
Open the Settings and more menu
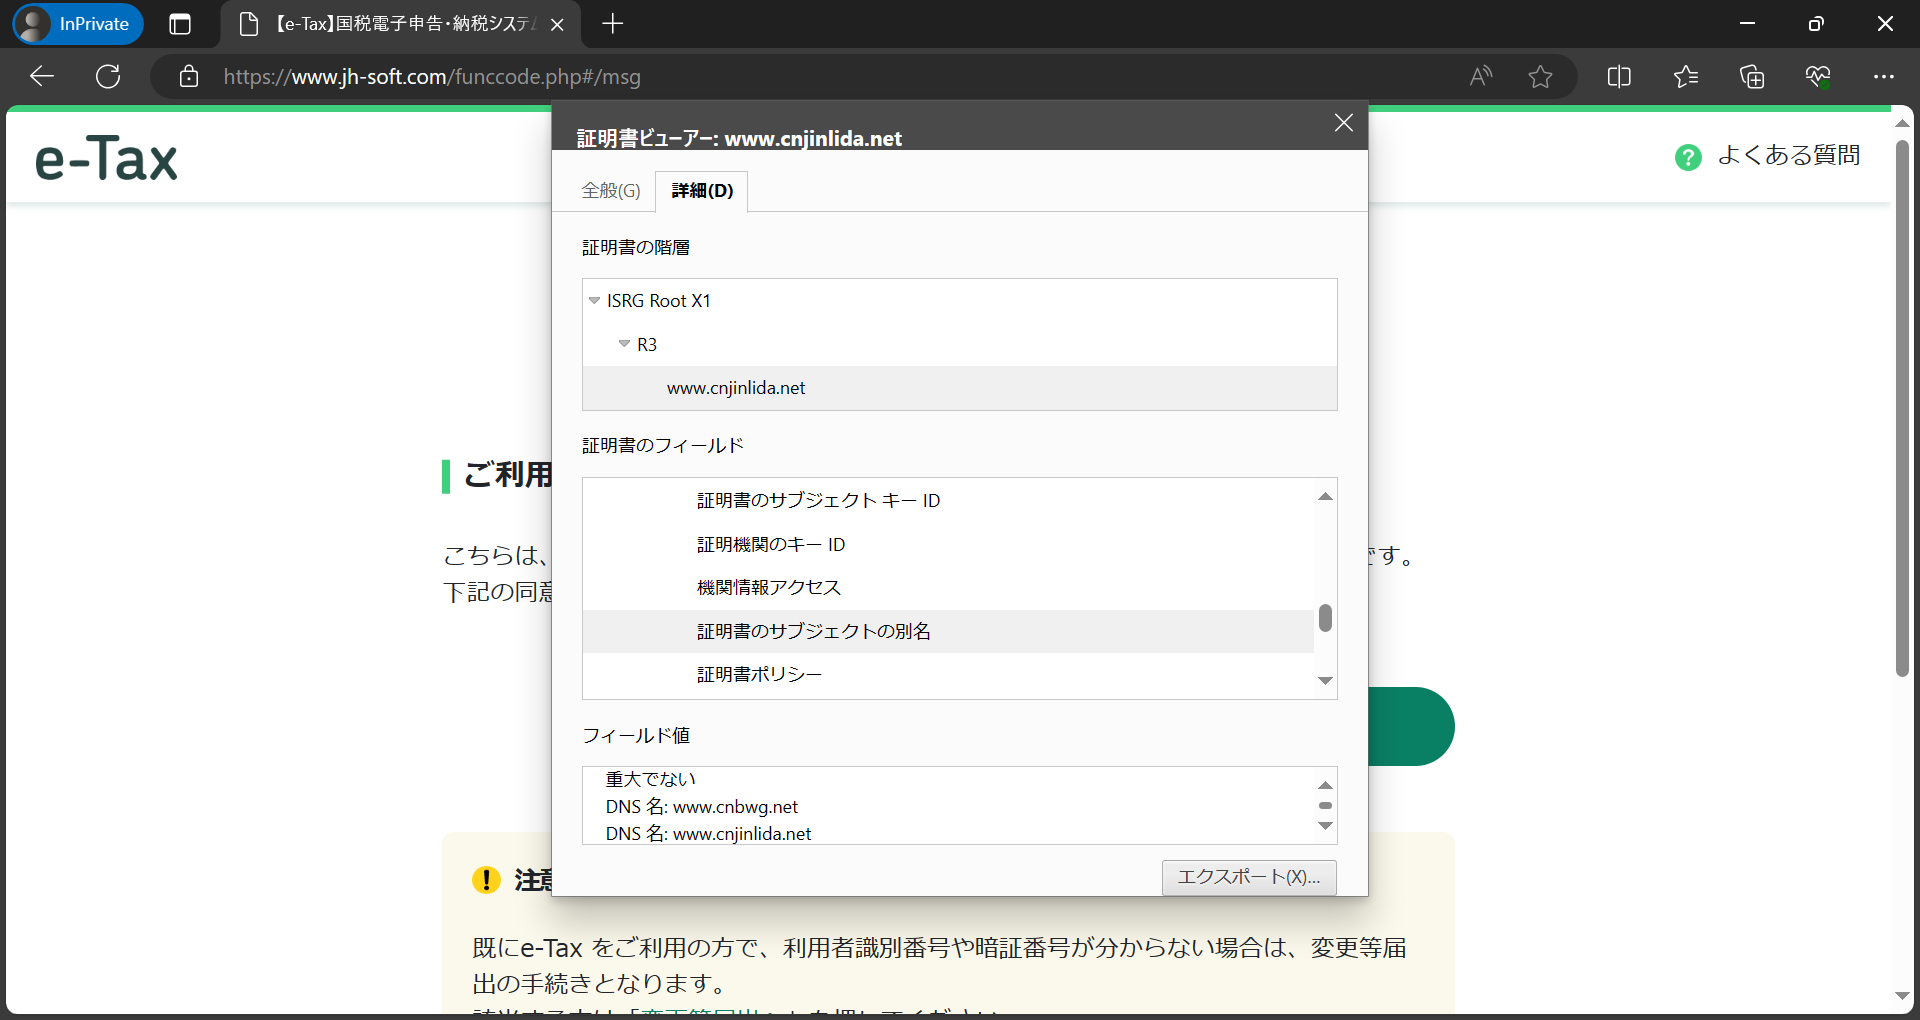tap(1884, 76)
